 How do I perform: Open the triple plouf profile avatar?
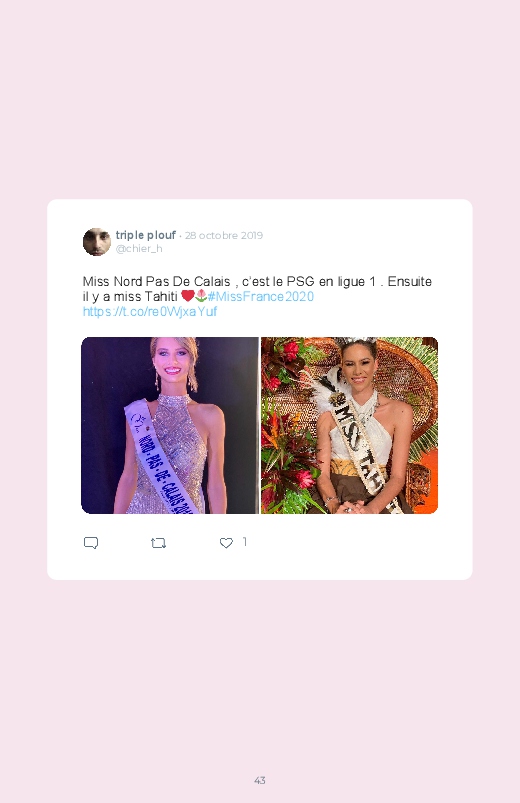[x=97, y=242]
